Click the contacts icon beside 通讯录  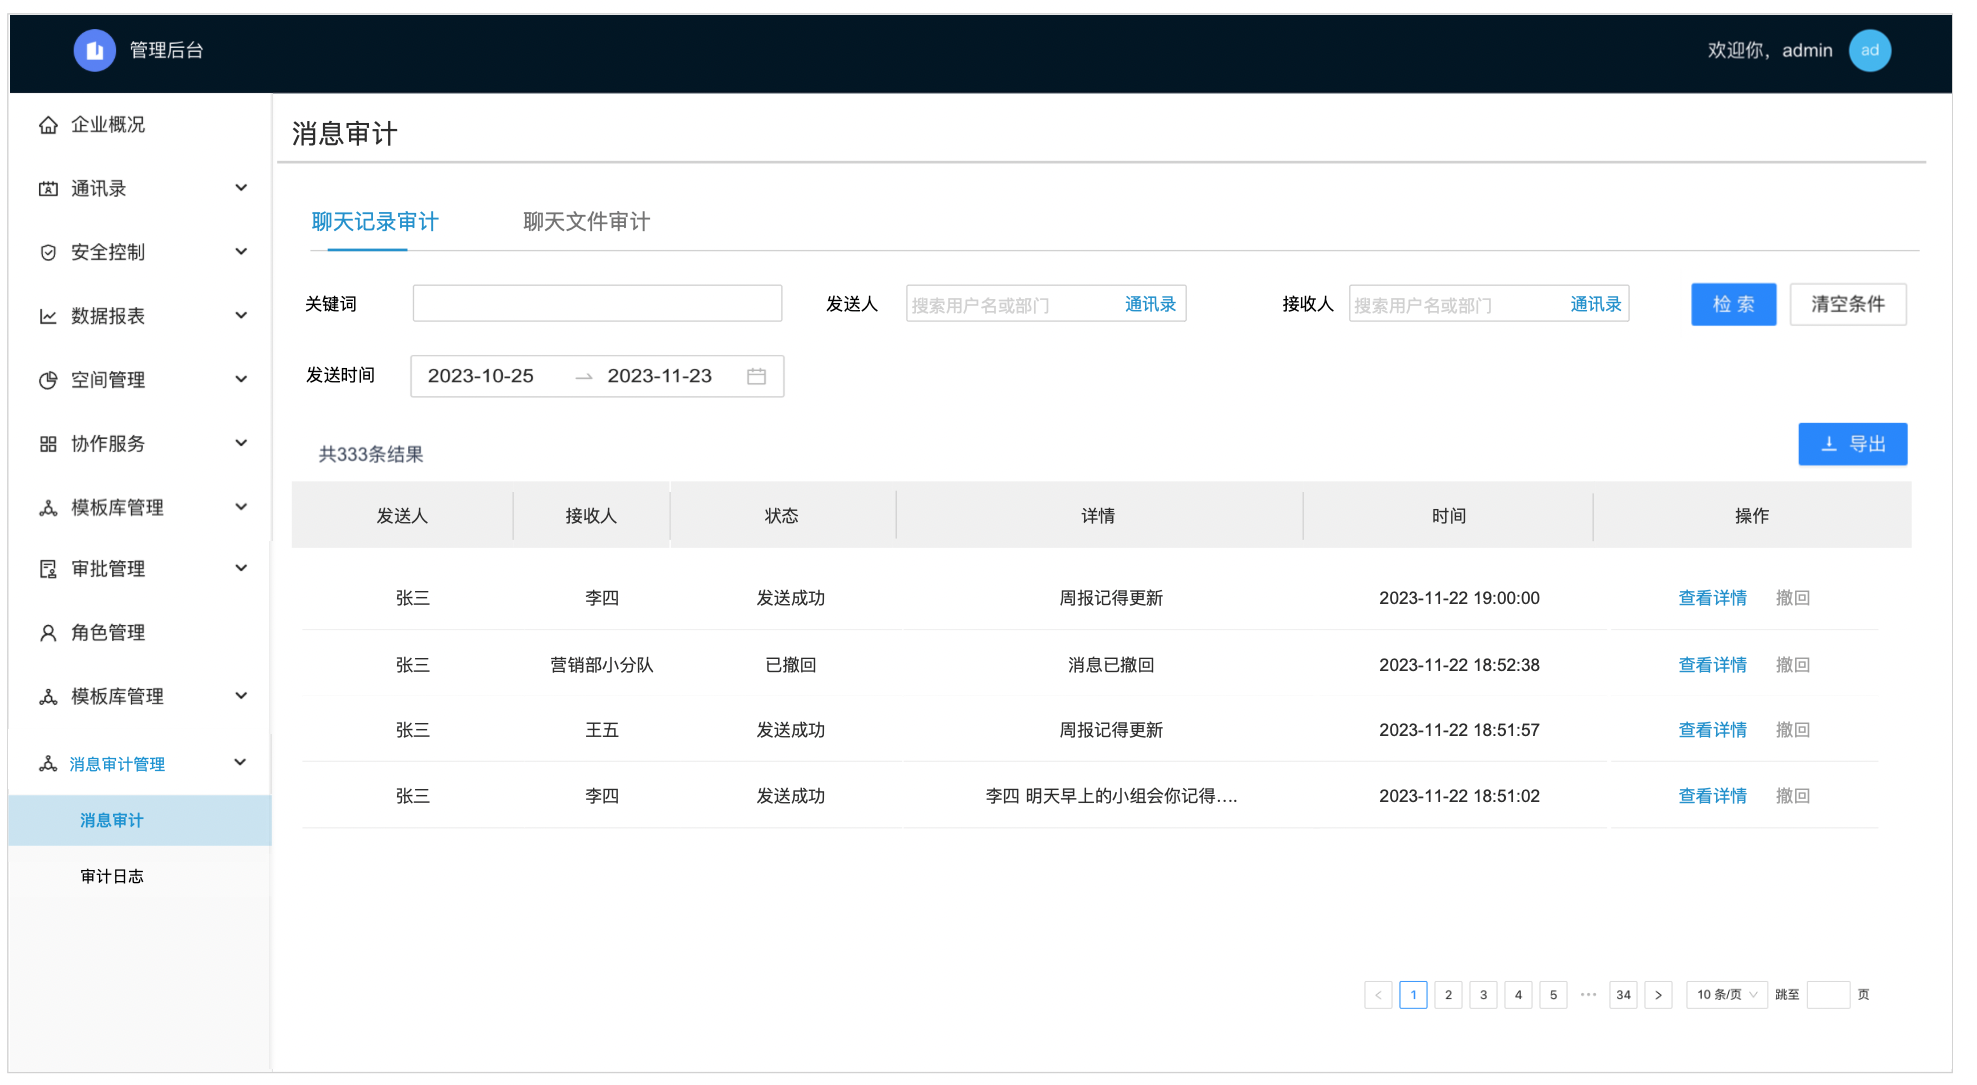point(48,189)
